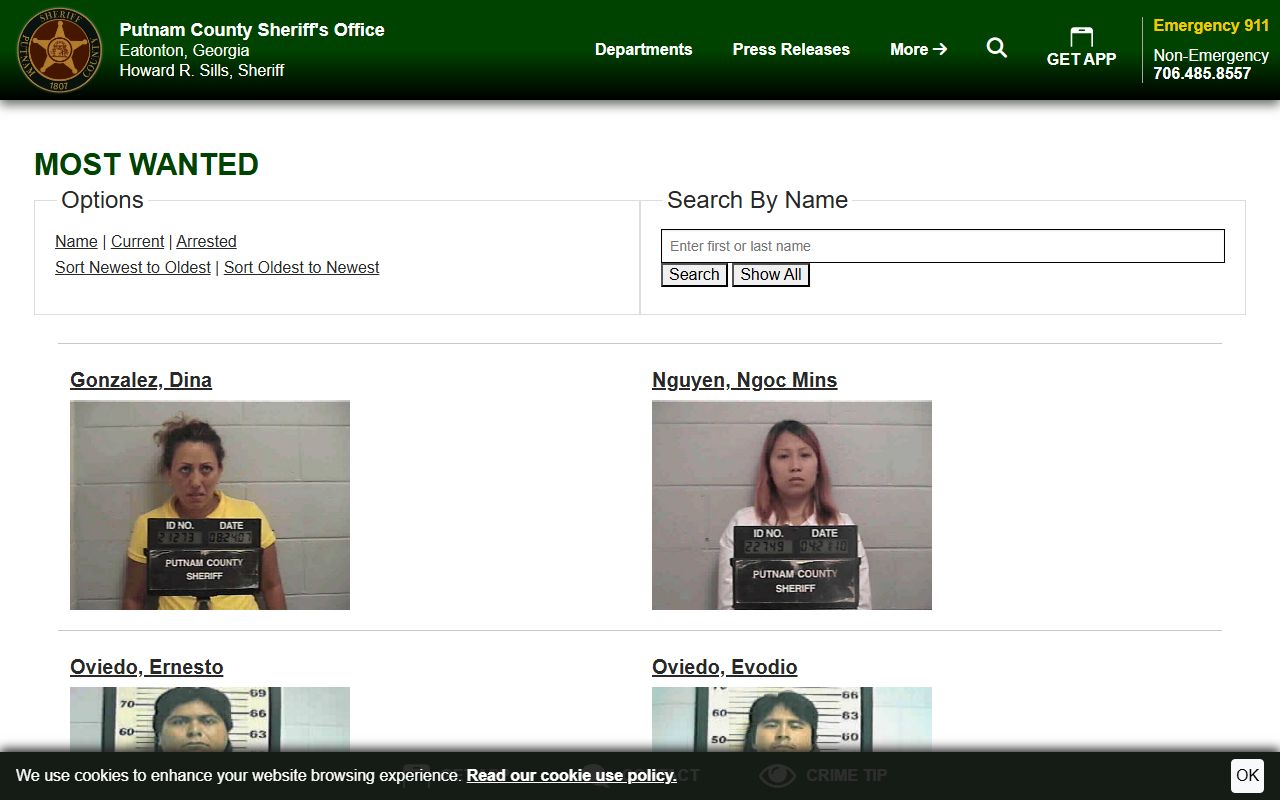Image resolution: width=1280 pixels, height=800 pixels.
Task: Click Ernesto Oviedo mugshot photo
Action: click(x=210, y=719)
